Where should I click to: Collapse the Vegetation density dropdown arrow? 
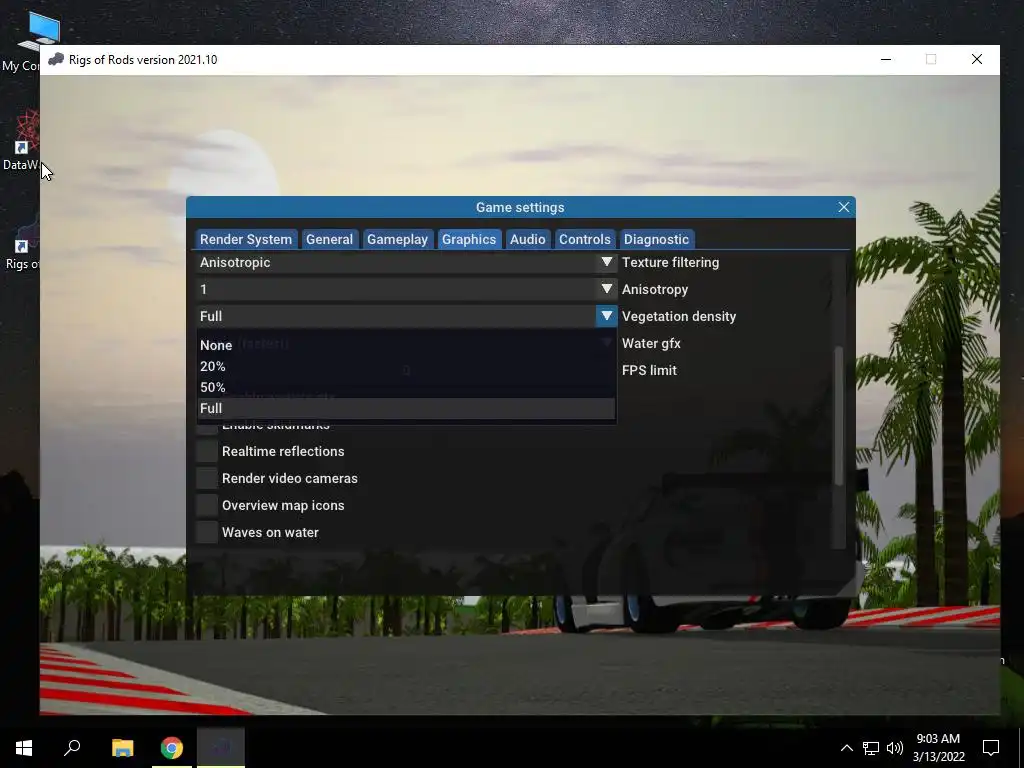coord(607,316)
